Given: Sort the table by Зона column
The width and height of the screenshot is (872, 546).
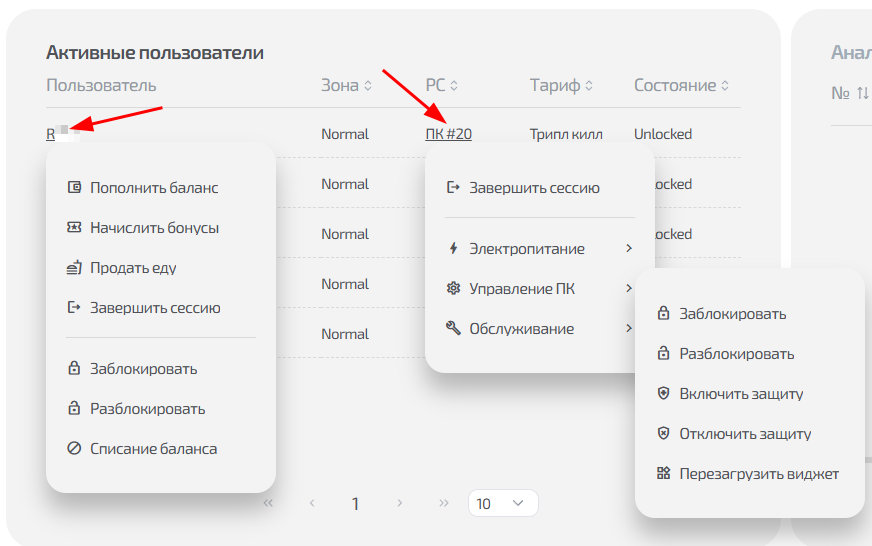Looking at the screenshot, I should coord(368,86).
